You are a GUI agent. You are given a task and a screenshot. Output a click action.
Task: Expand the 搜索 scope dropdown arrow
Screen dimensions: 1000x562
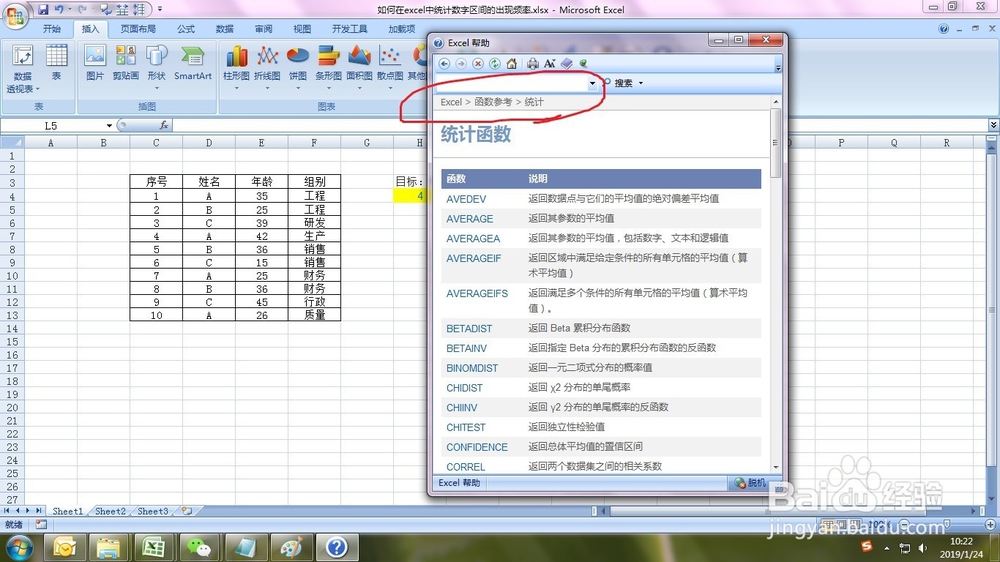[x=641, y=83]
